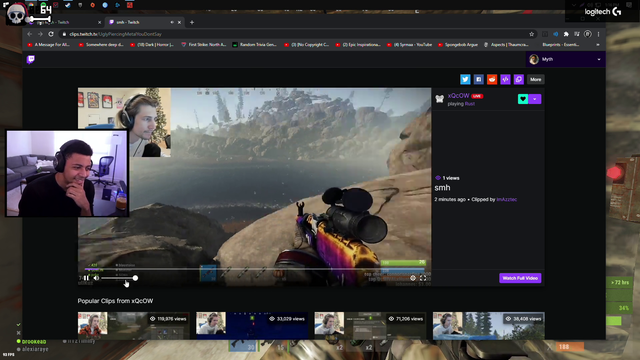Click the clips.twitch.tv address bar
Image resolution: width=640 pixels, height=360 pixels.
(x=298, y=34)
